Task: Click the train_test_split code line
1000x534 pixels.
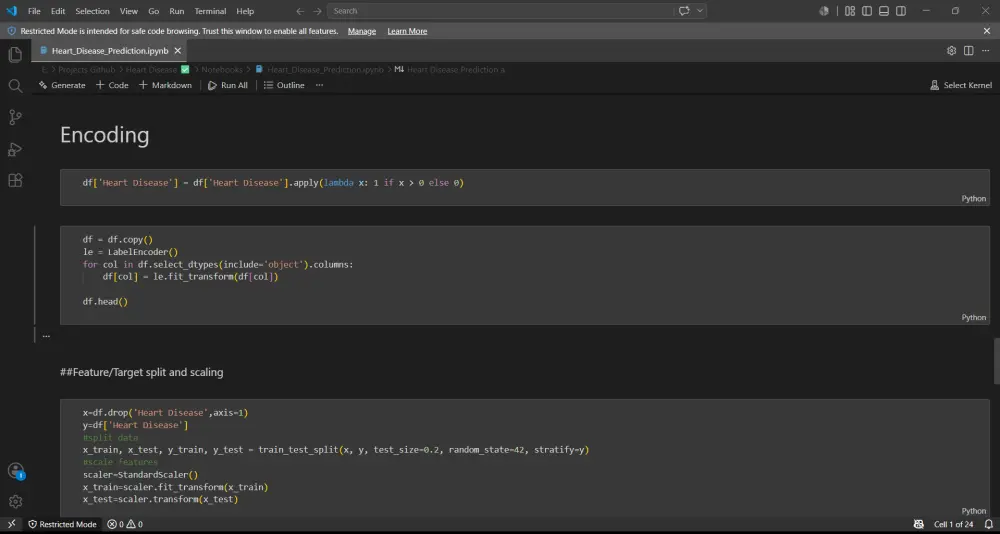Action: click(335, 450)
